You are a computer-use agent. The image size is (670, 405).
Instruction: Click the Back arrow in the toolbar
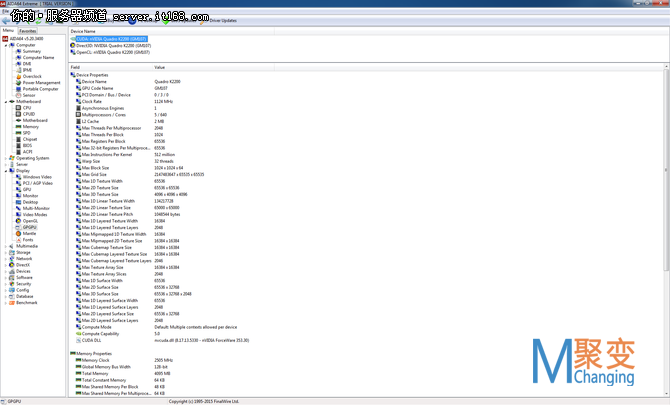[x=6, y=21]
